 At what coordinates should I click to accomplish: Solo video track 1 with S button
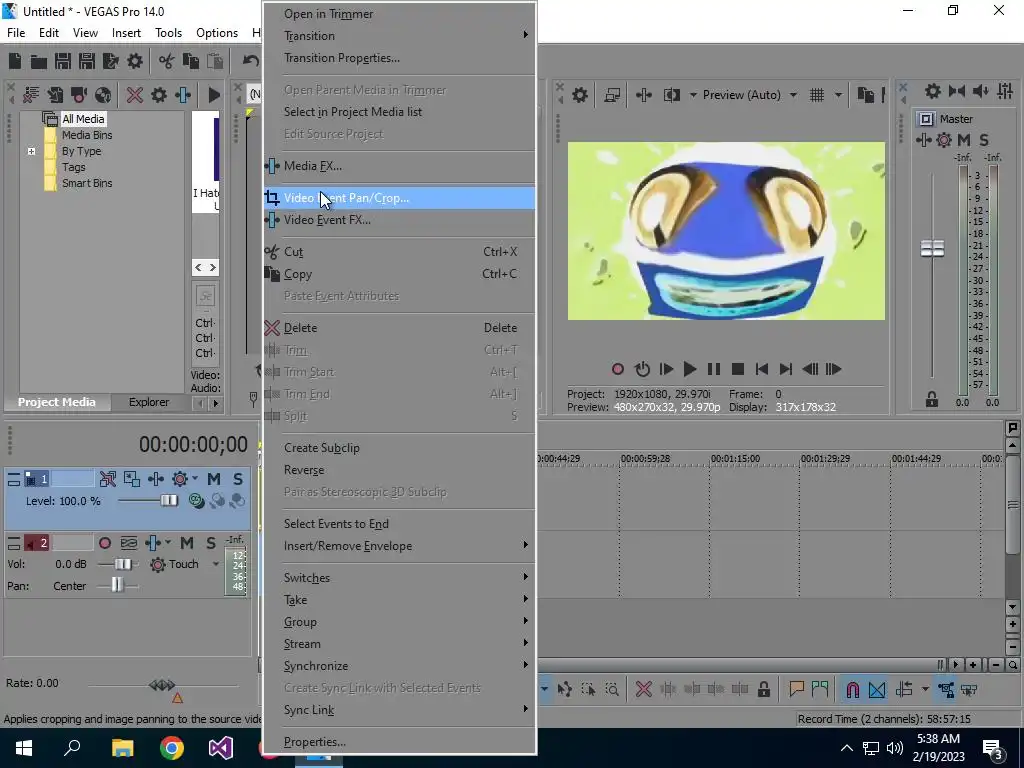coord(238,479)
